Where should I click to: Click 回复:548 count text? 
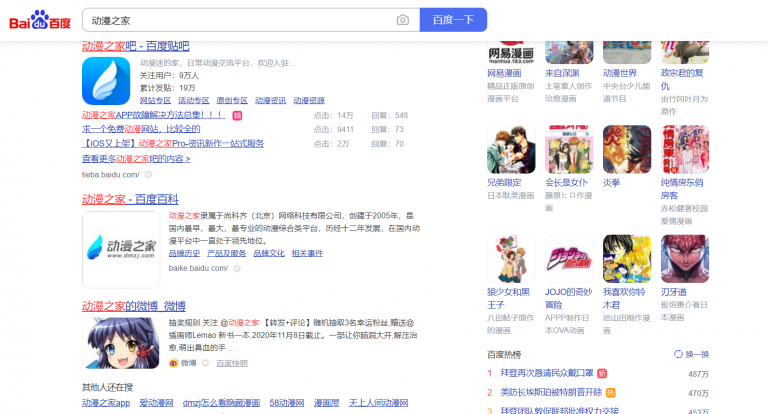tap(389, 116)
